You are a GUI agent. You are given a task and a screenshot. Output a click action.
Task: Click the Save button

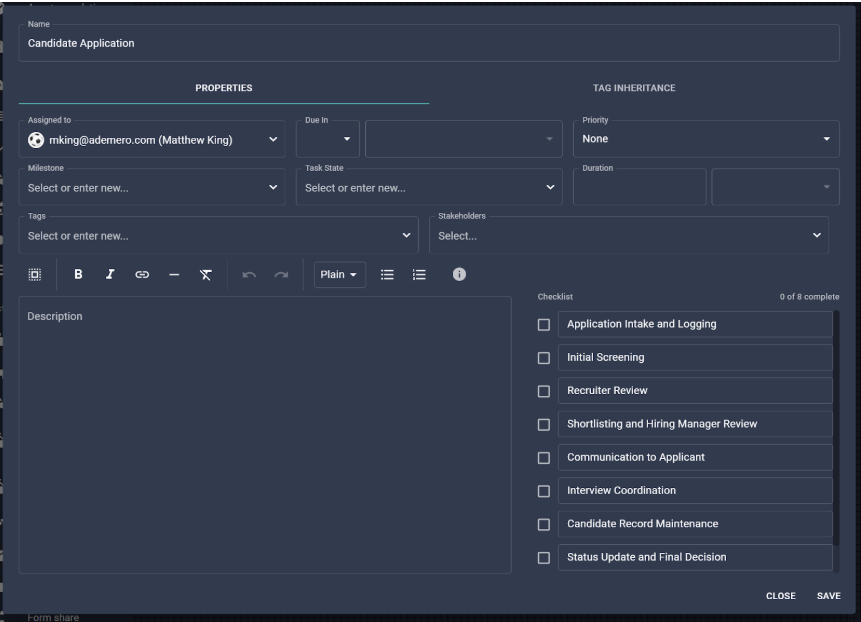[829, 596]
